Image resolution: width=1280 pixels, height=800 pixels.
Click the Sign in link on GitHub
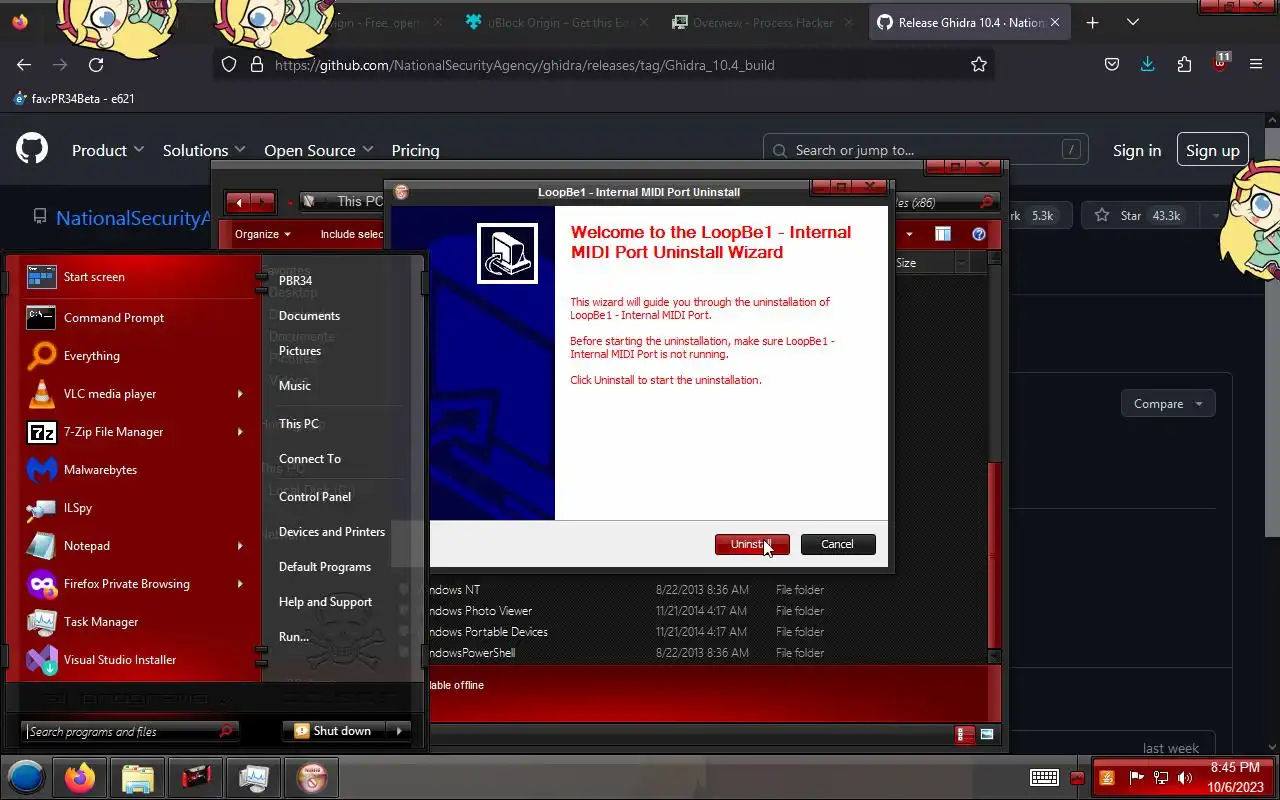[1137, 150]
